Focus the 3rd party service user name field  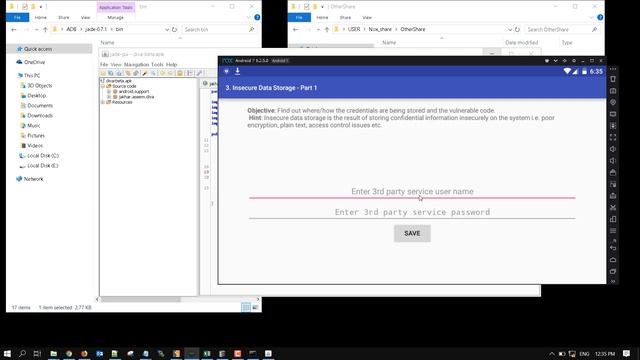(412, 191)
